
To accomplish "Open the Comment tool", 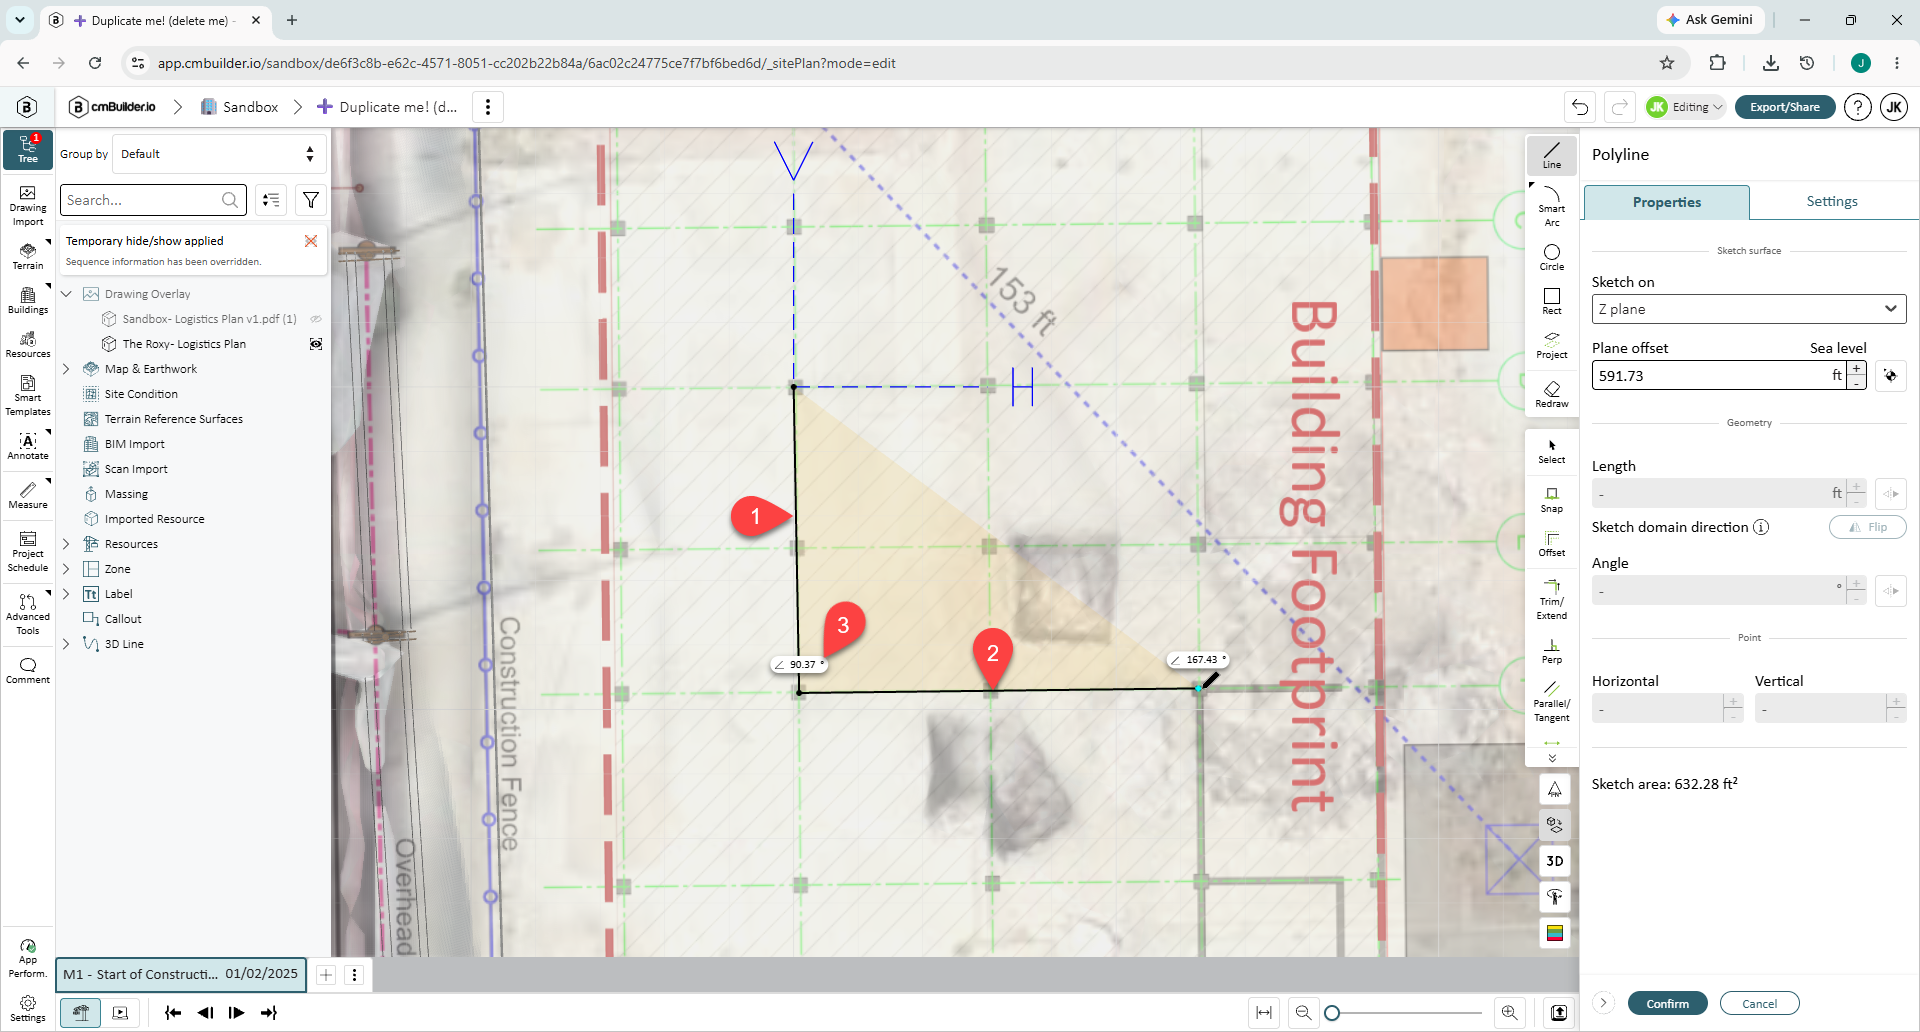I will coord(28,670).
